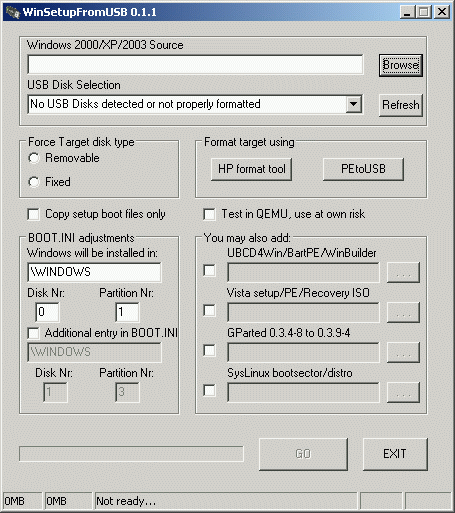The width and height of the screenshot is (455, 513).
Task: Click browse button for GParted path
Action: click(x=403, y=352)
